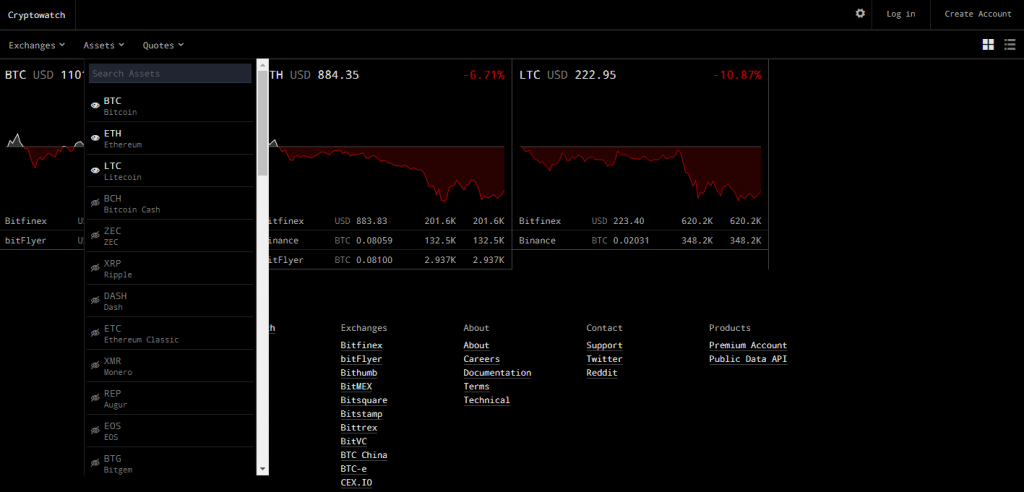
Task: Click the -6.71% ETH change value
Action: [x=484, y=75]
